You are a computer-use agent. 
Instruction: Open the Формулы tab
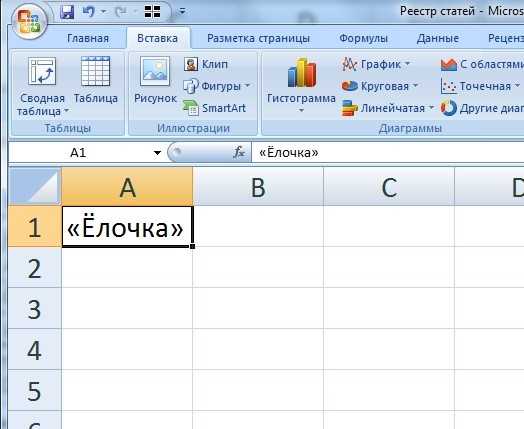click(x=363, y=38)
